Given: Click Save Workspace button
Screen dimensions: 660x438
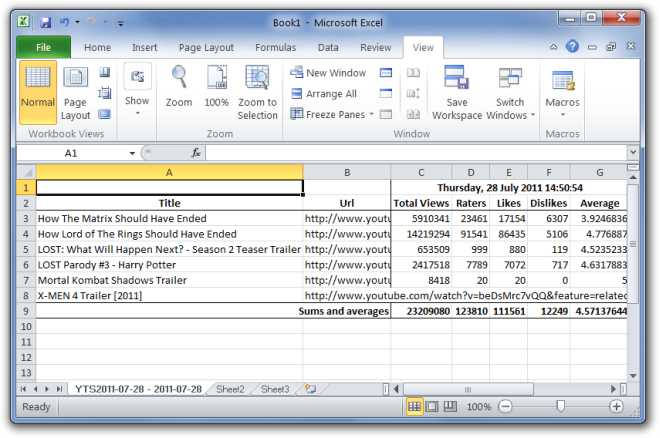Looking at the screenshot, I should tap(457, 93).
